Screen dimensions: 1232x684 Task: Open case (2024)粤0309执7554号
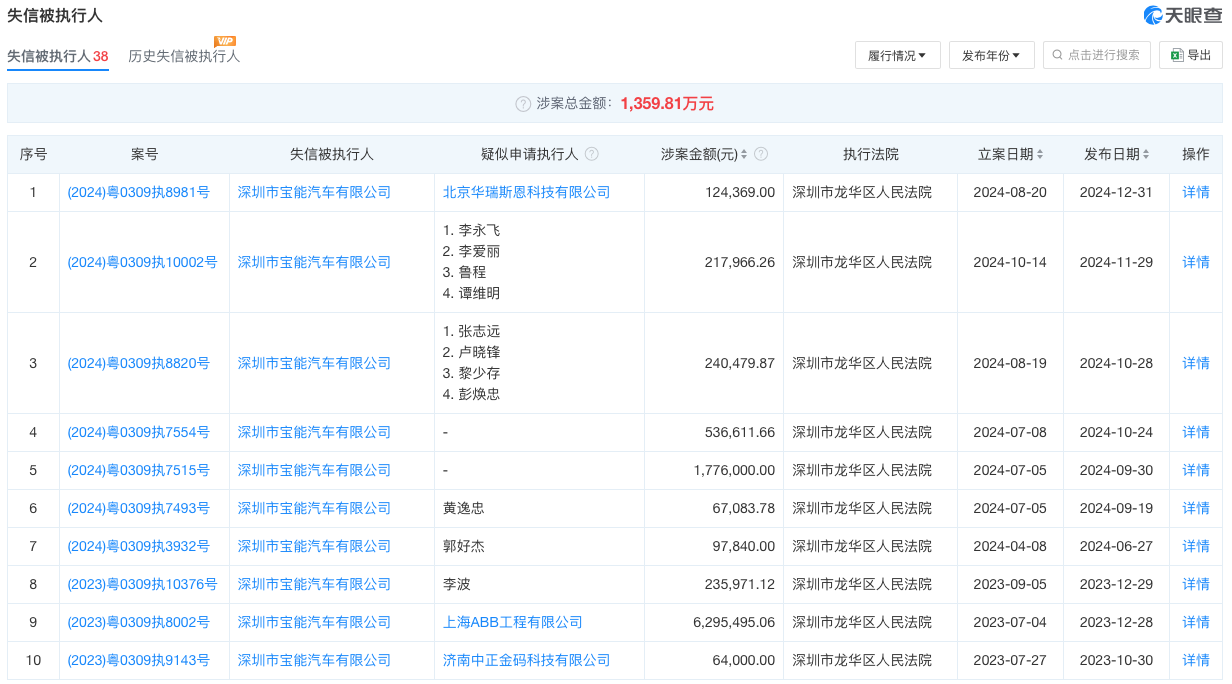pyautogui.click(x=139, y=432)
